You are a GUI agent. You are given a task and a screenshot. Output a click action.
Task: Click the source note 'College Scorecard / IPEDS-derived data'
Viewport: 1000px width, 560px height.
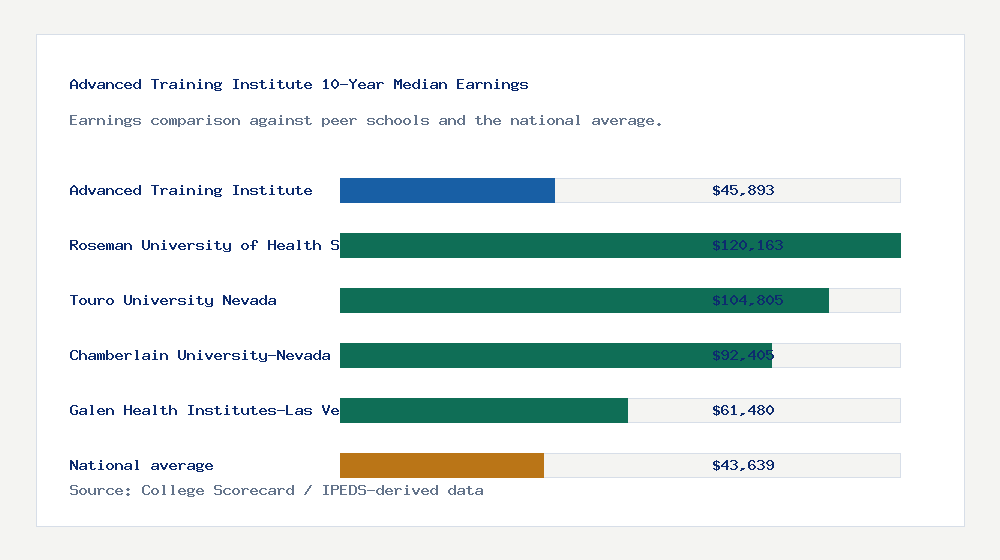click(x=312, y=490)
